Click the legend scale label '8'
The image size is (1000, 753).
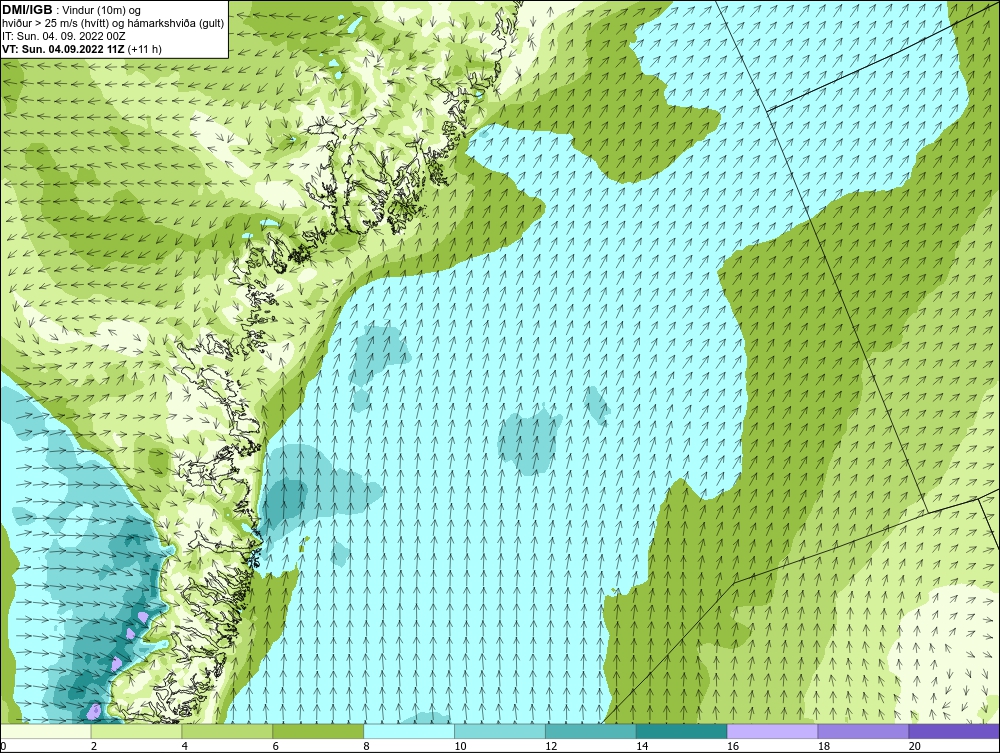pos(366,746)
